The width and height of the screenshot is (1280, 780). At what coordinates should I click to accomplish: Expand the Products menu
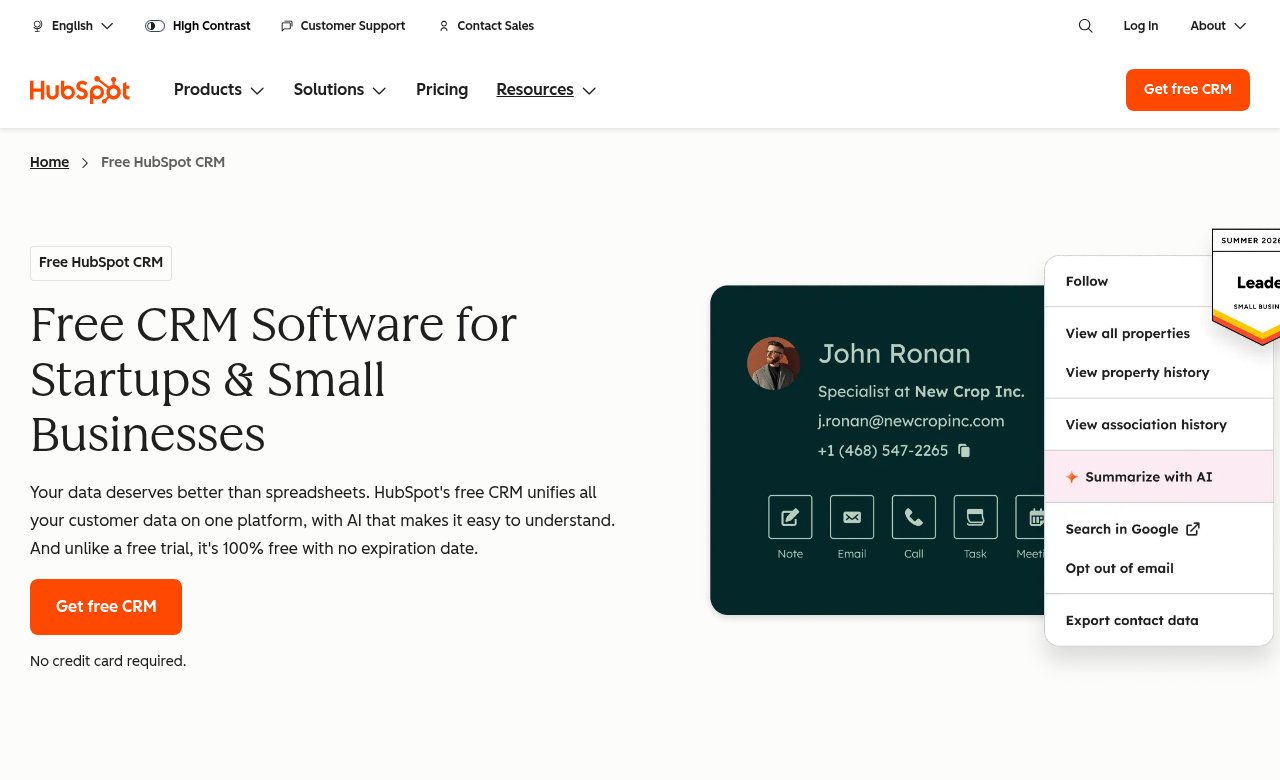(219, 90)
